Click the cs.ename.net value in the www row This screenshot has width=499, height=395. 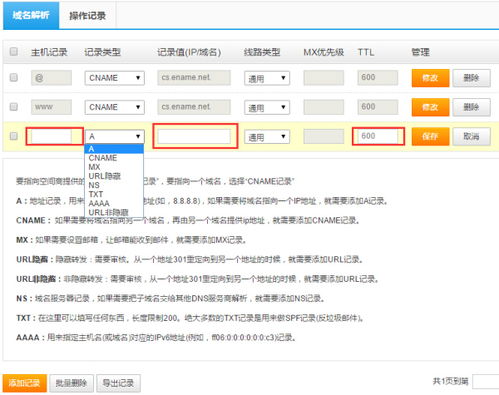tap(194, 107)
